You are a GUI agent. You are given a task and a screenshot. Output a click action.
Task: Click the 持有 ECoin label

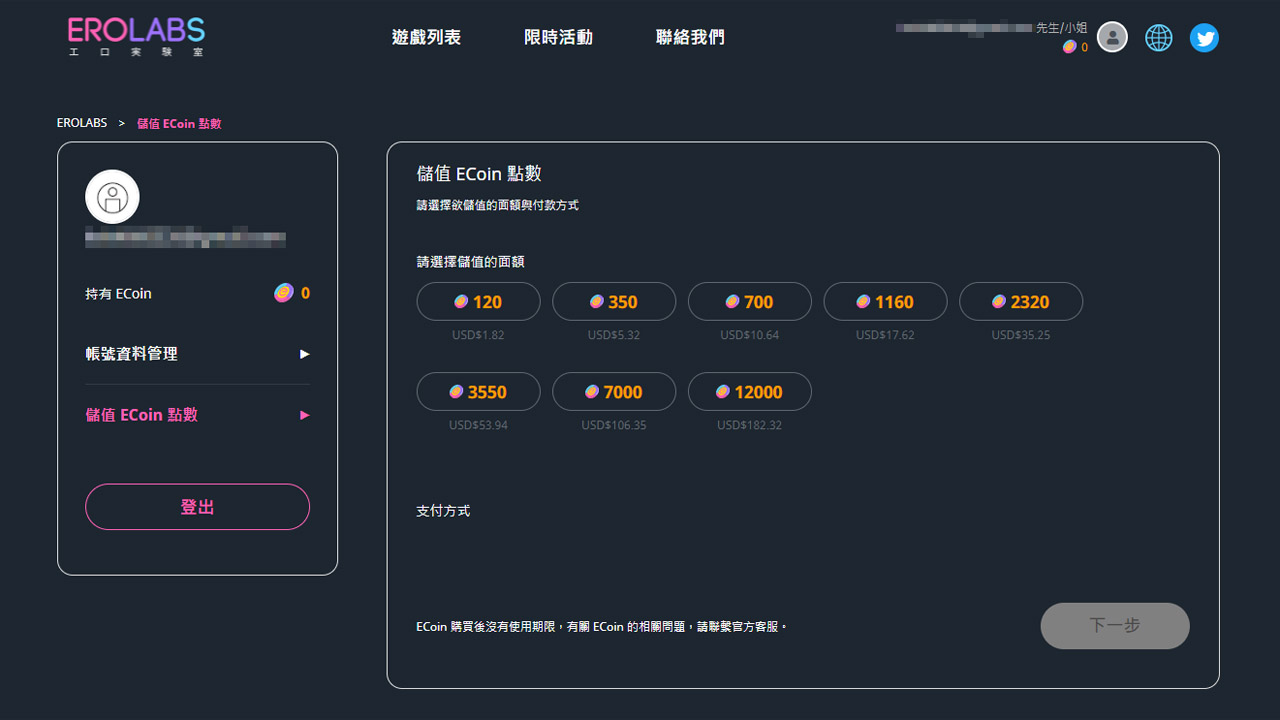tap(119, 294)
